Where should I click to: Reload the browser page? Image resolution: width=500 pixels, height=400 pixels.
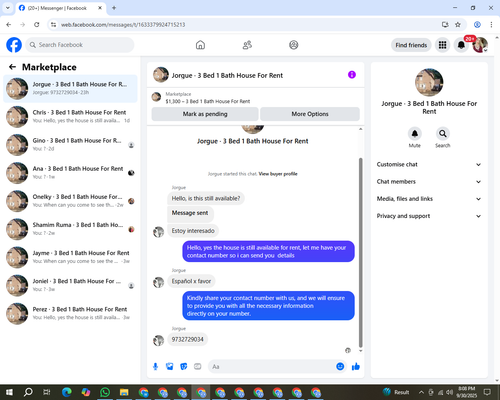click(37, 25)
